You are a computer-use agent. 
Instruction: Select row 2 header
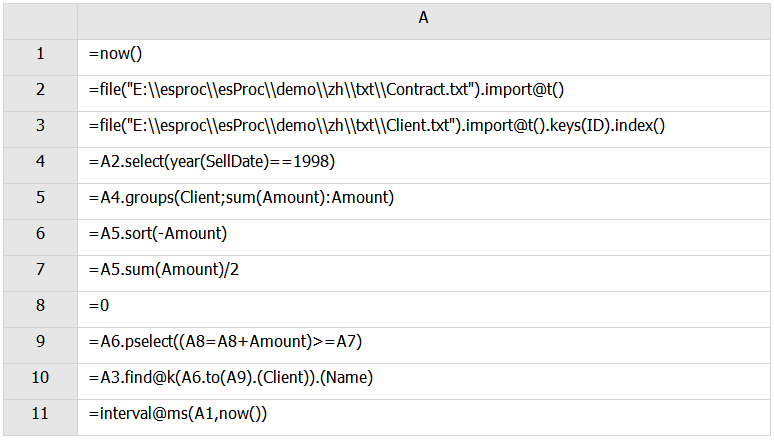(x=40, y=93)
